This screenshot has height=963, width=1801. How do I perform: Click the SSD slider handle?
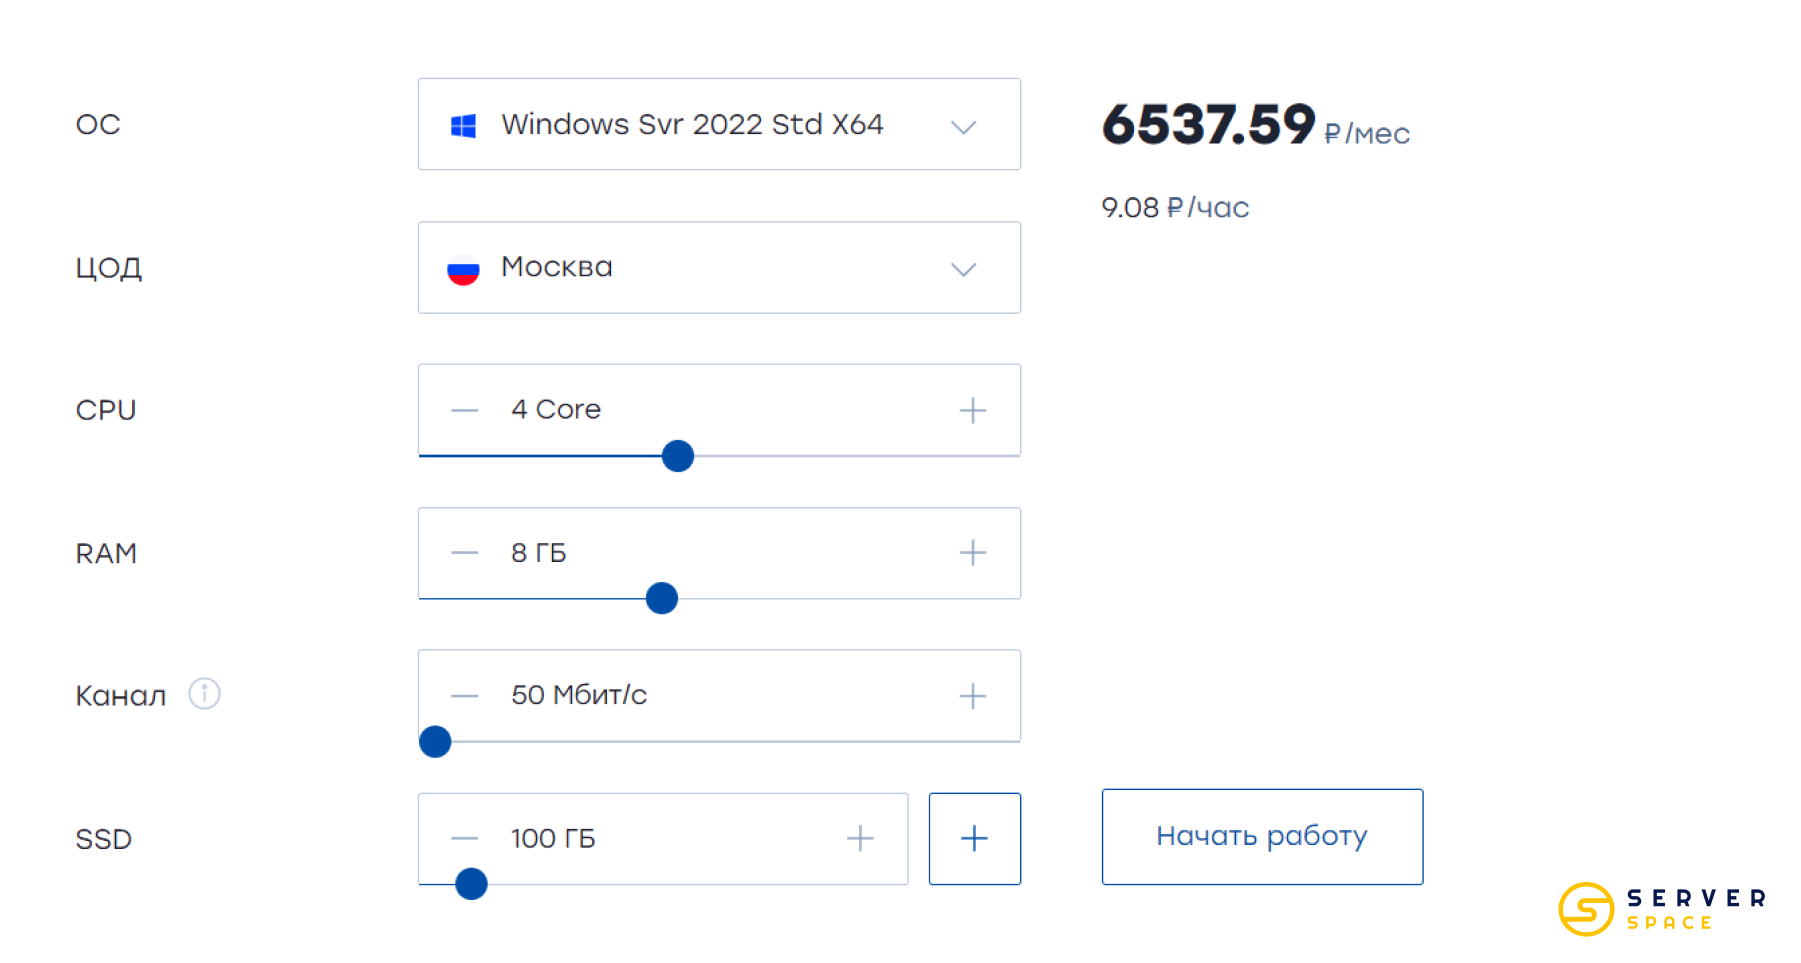point(471,884)
